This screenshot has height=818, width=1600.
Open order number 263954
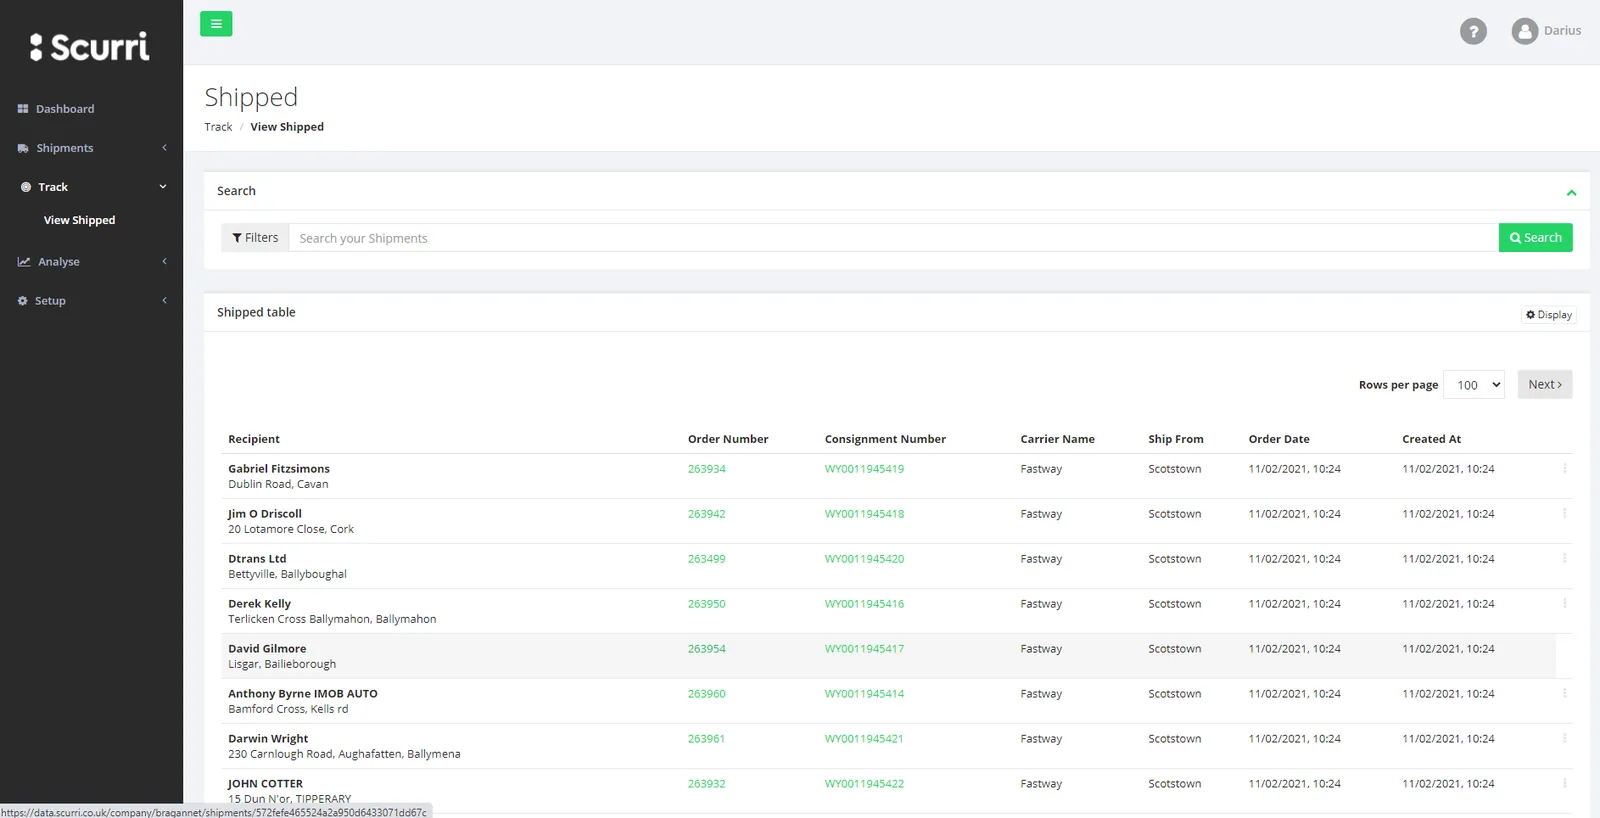click(706, 649)
